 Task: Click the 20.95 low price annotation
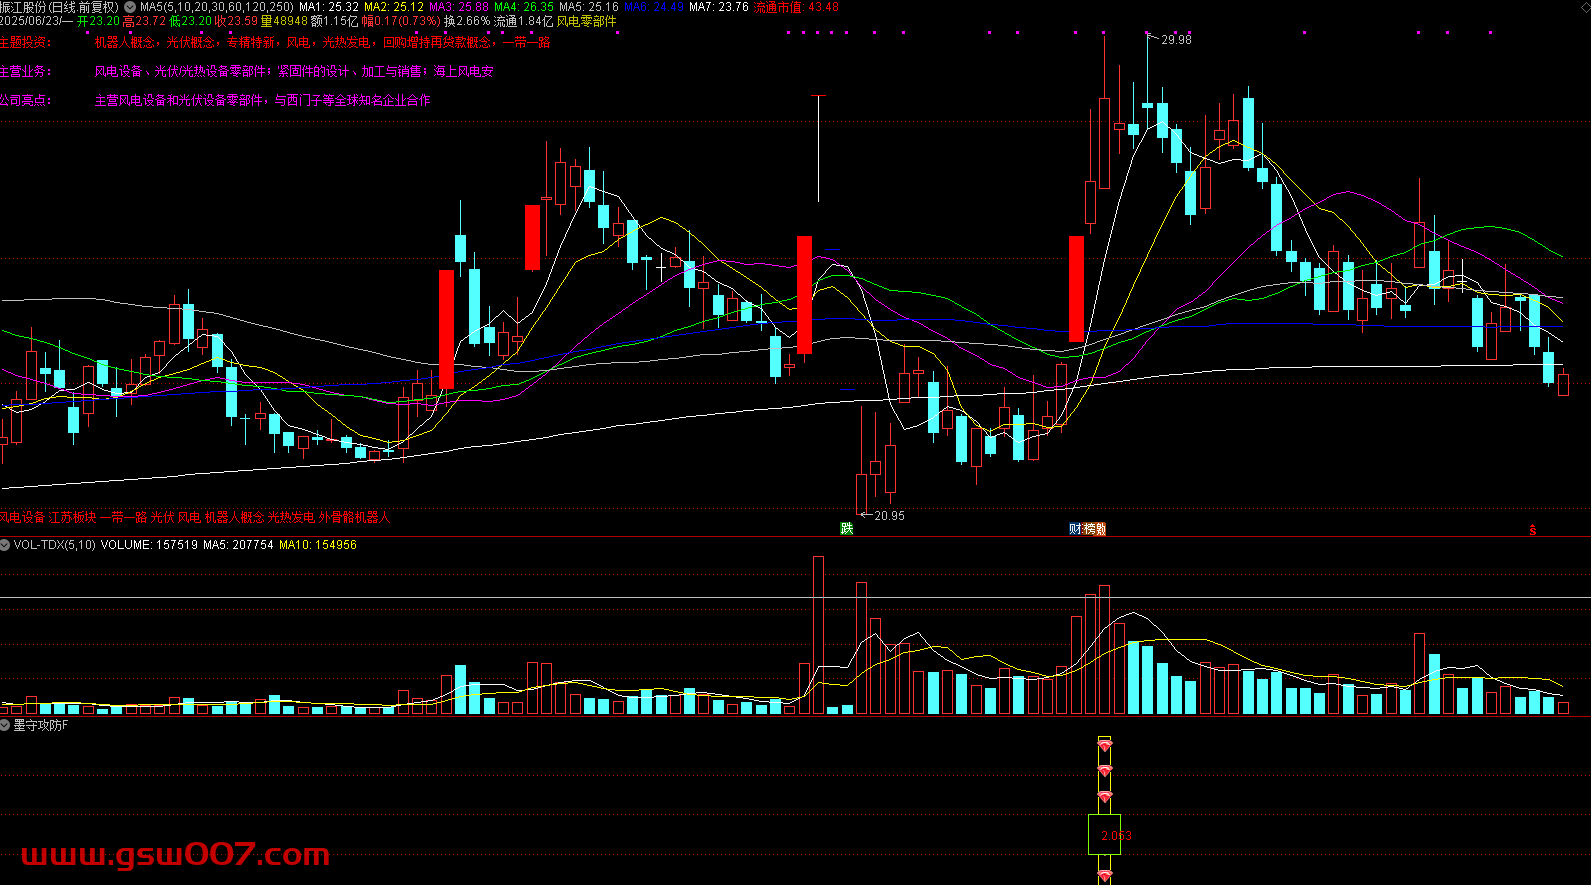tap(889, 516)
